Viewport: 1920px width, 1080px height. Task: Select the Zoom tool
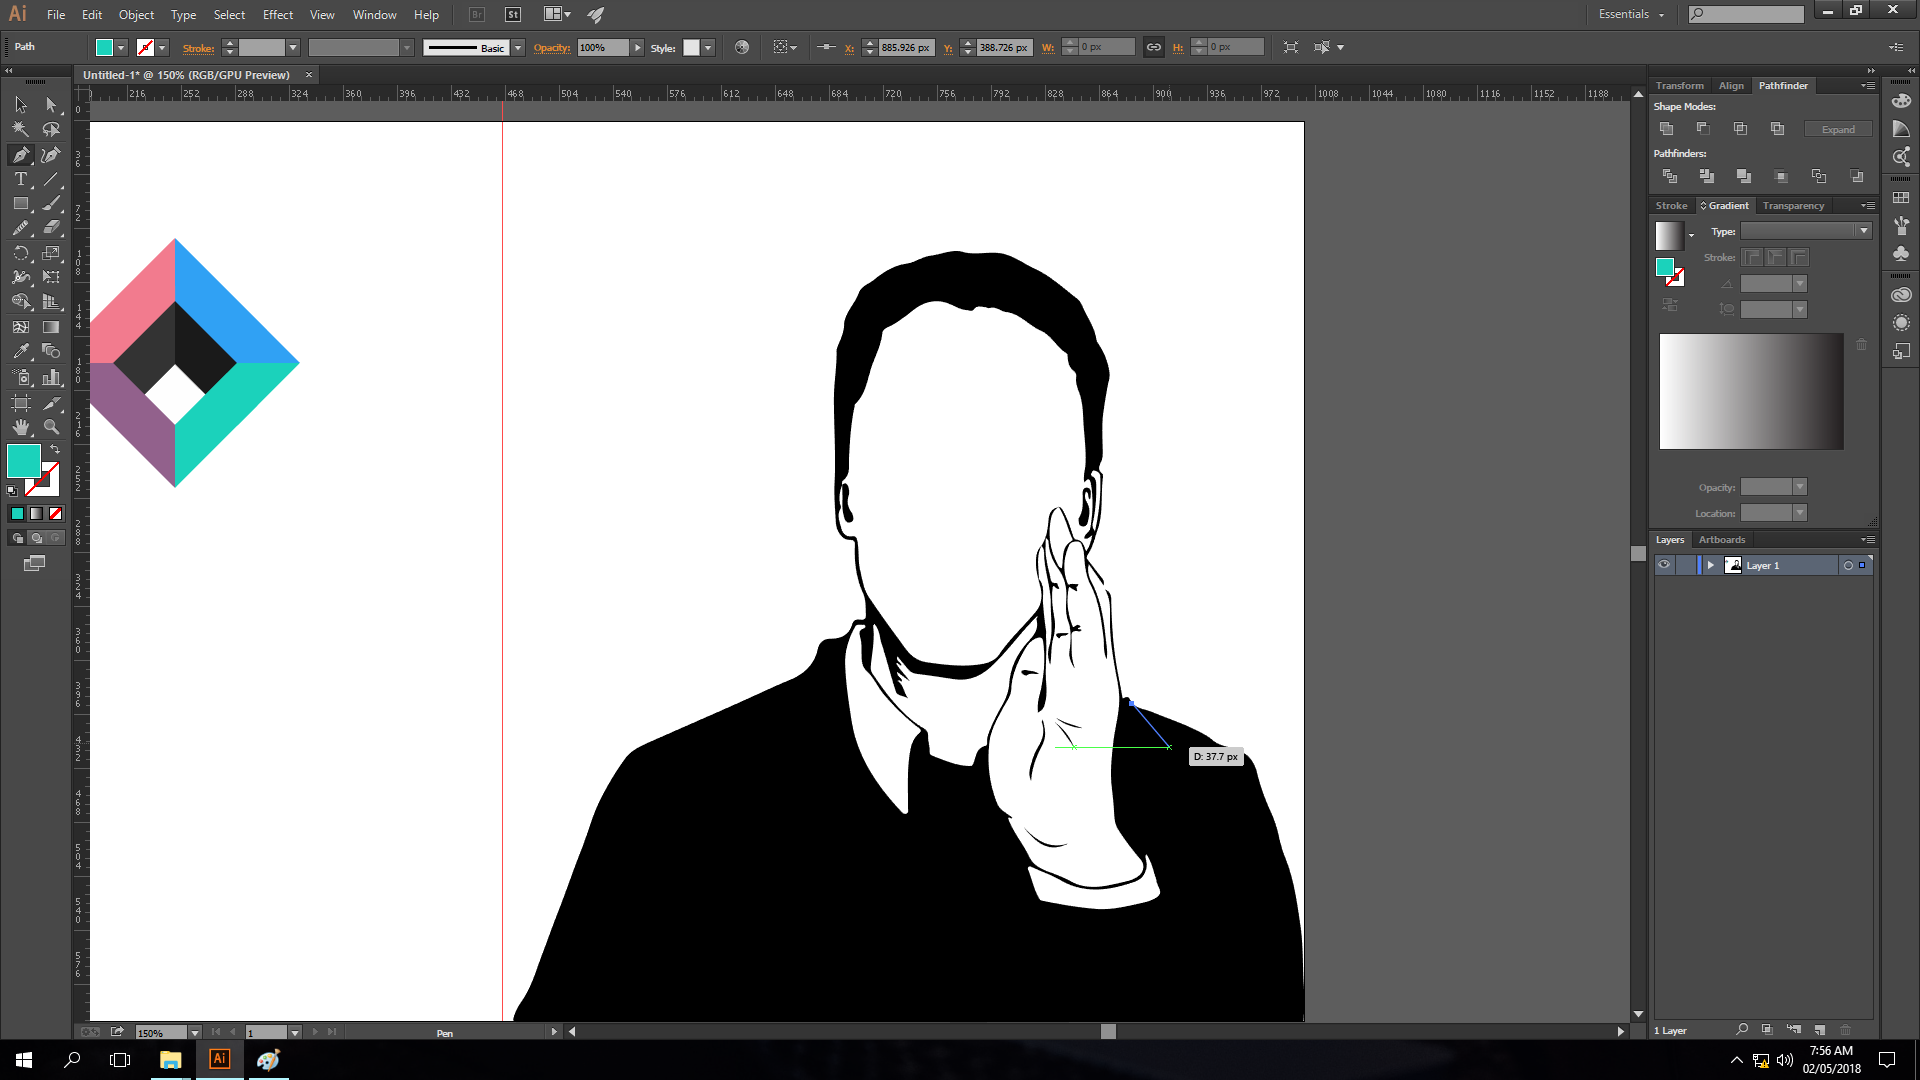[51, 427]
